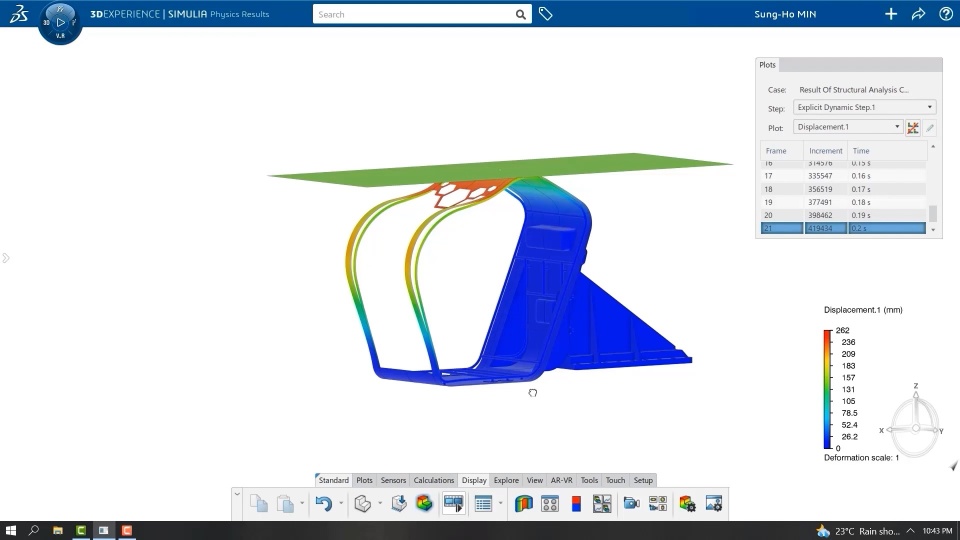Collapse the action bar with the chevron
Viewport: 960px width, 540px height.
click(x=237, y=493)
